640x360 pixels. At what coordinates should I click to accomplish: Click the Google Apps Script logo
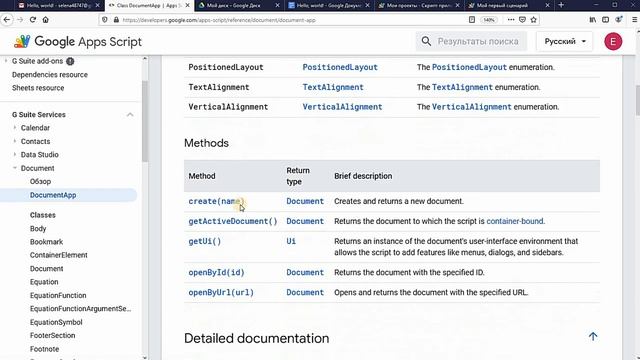[78, 42]
